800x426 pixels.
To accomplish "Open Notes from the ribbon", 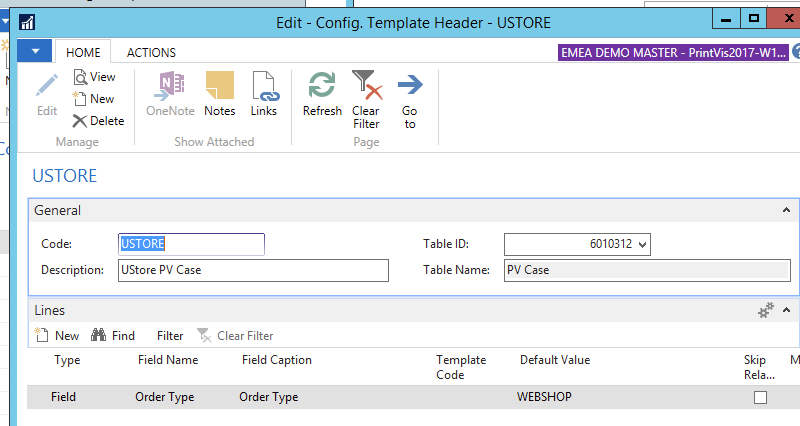I will coord(219,86).
